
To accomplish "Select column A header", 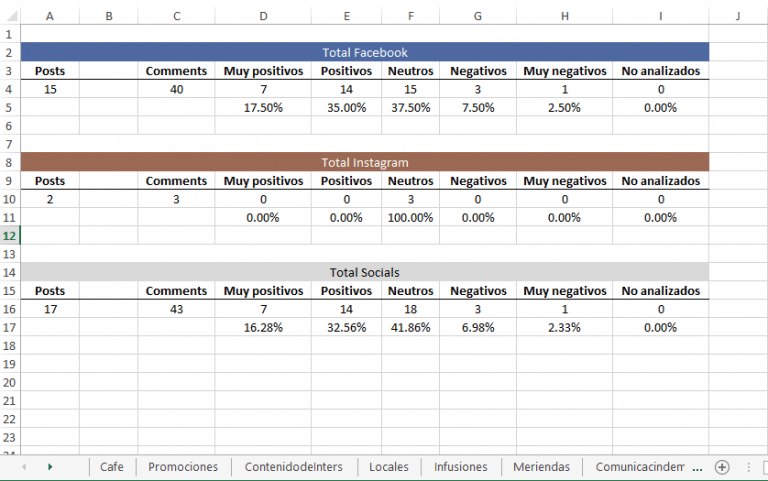I will coord(50,16).
